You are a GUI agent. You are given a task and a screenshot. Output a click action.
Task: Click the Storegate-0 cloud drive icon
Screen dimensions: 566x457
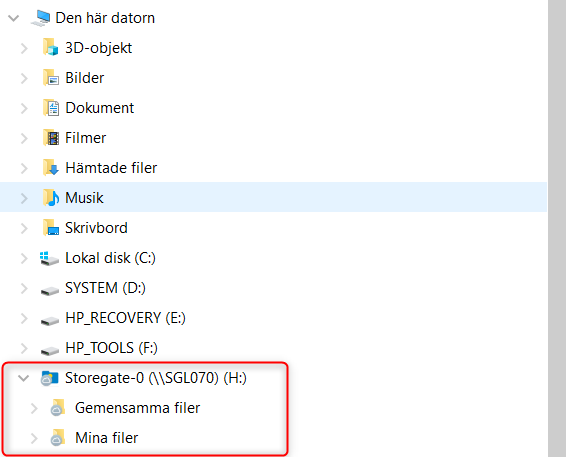click(49, 378)
